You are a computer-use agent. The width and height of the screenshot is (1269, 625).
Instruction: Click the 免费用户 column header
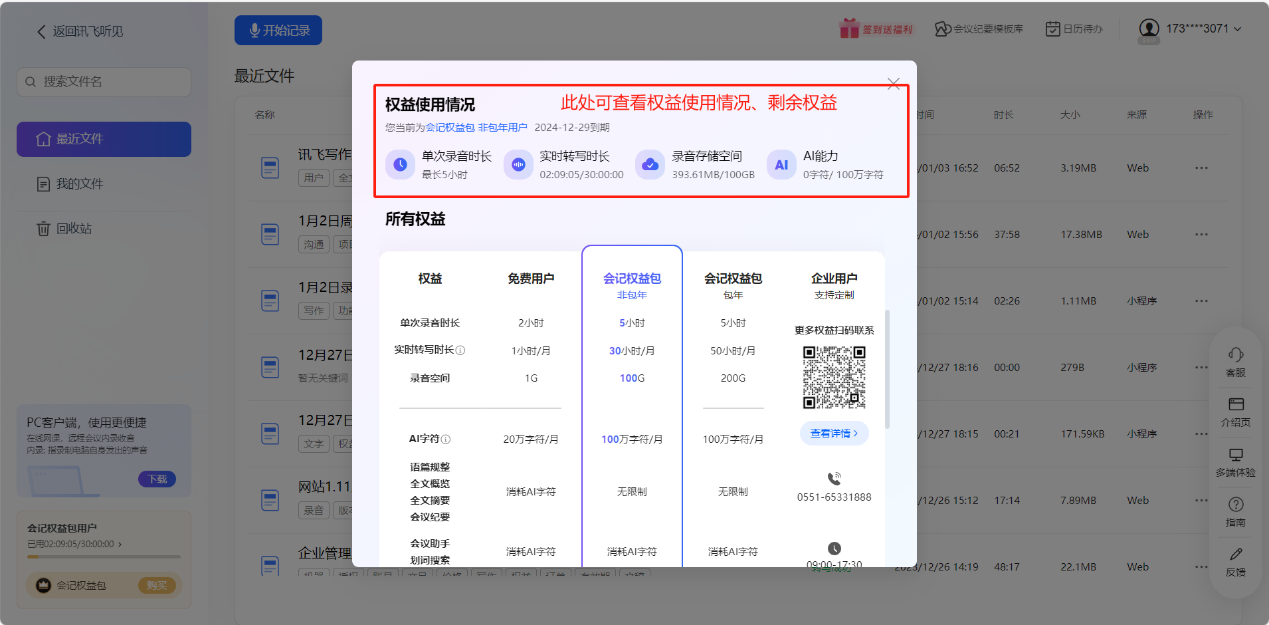tap(530, 279)
